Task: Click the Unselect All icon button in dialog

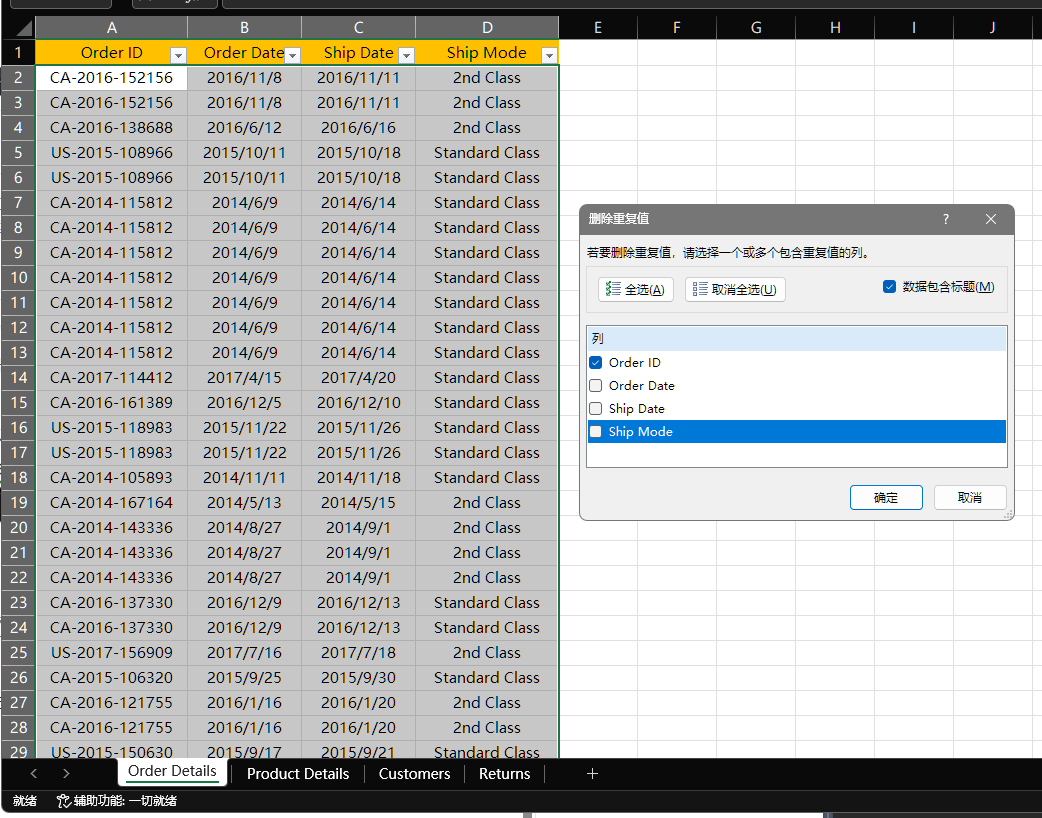Action: 735,290
